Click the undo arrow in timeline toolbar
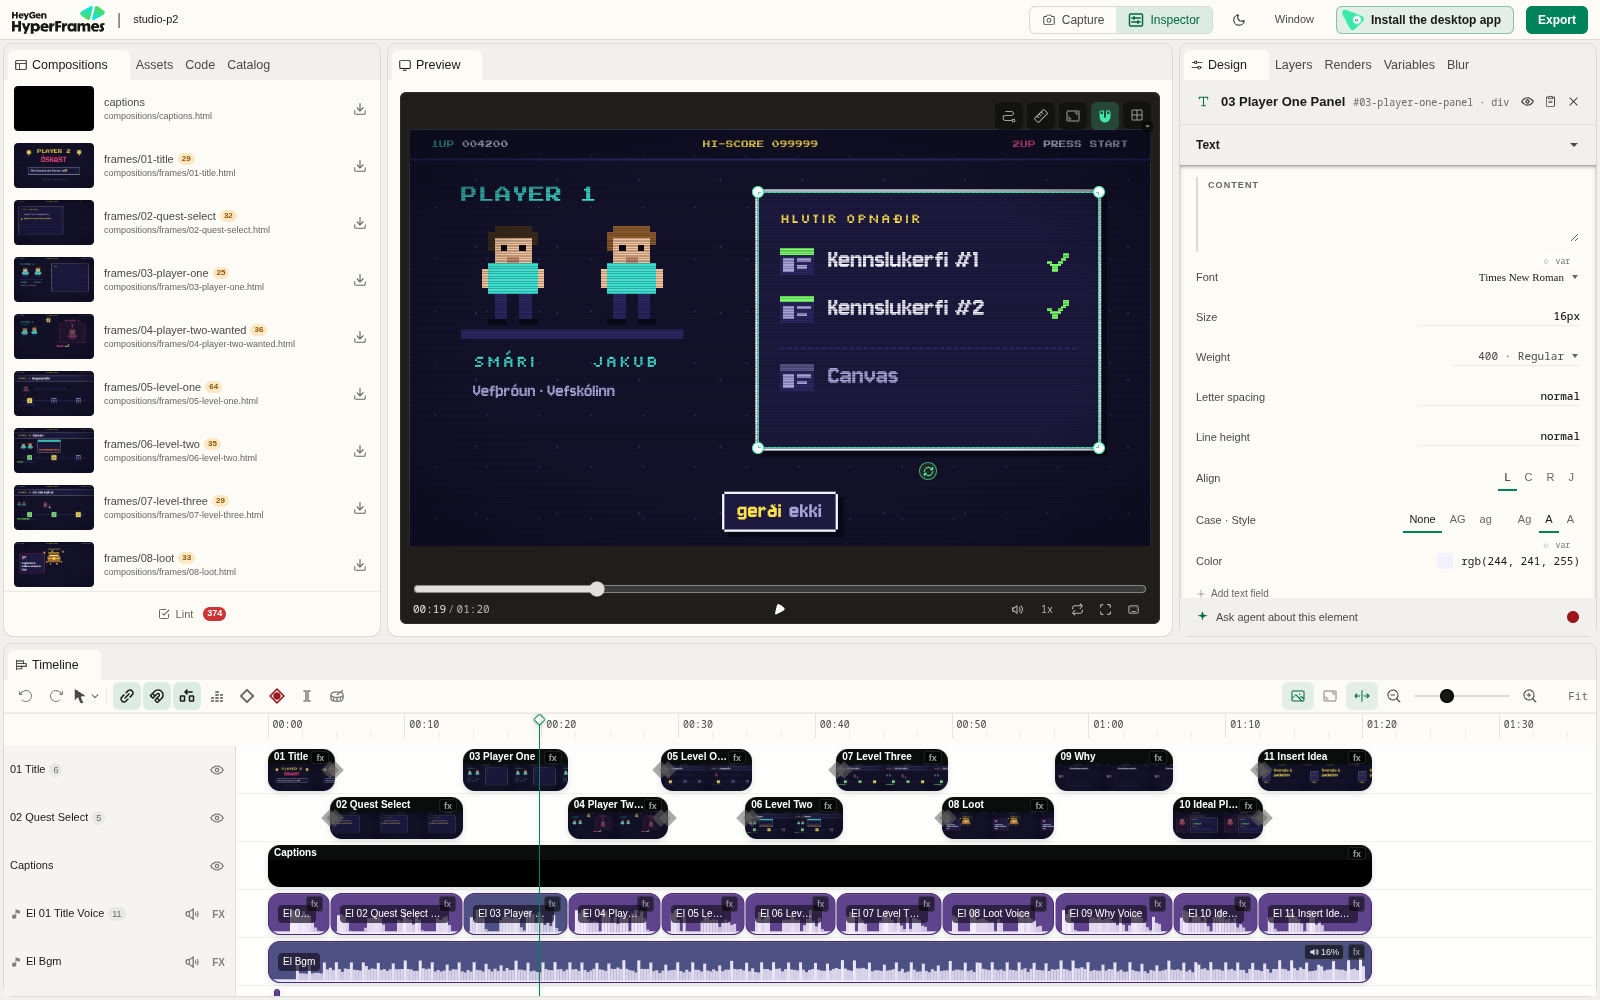The height and width of the screenshot is (1000, 1600). click(x=26, y=696)
